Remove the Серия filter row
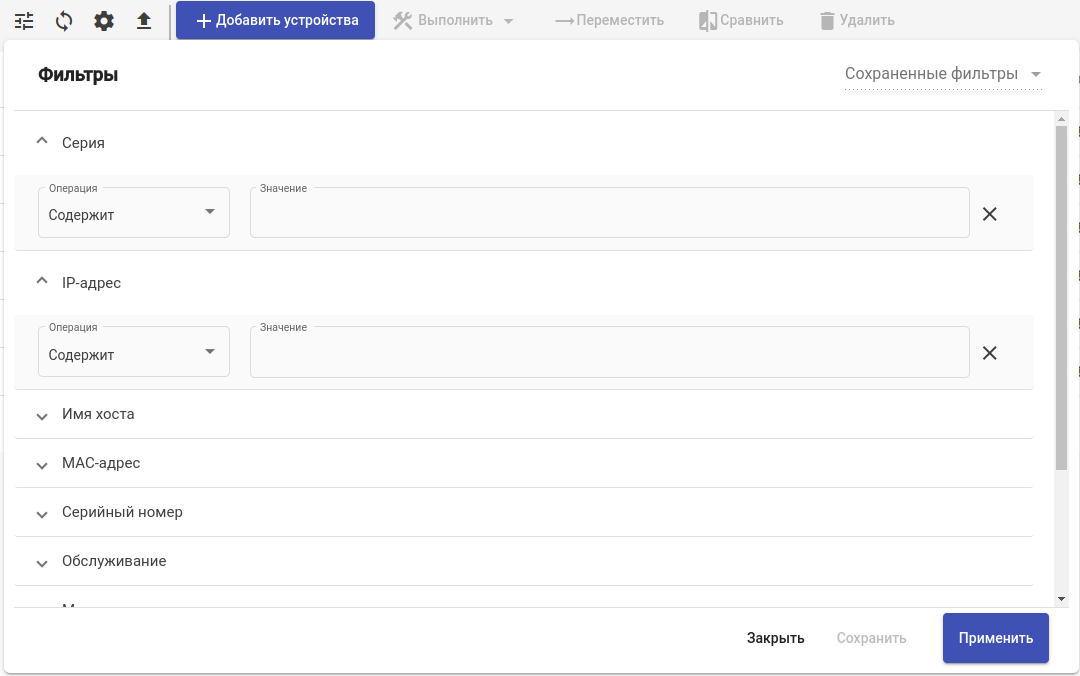1080x676 pixels. tap(989, 214)
